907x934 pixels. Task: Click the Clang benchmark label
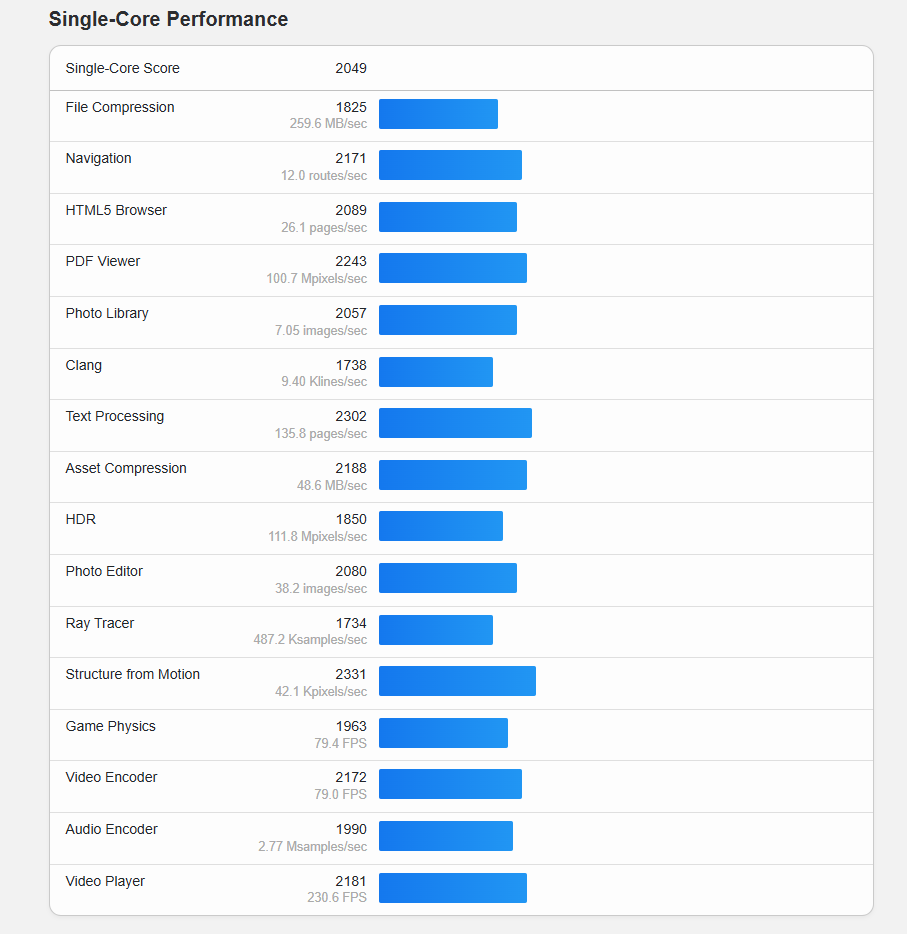(83, 365)
